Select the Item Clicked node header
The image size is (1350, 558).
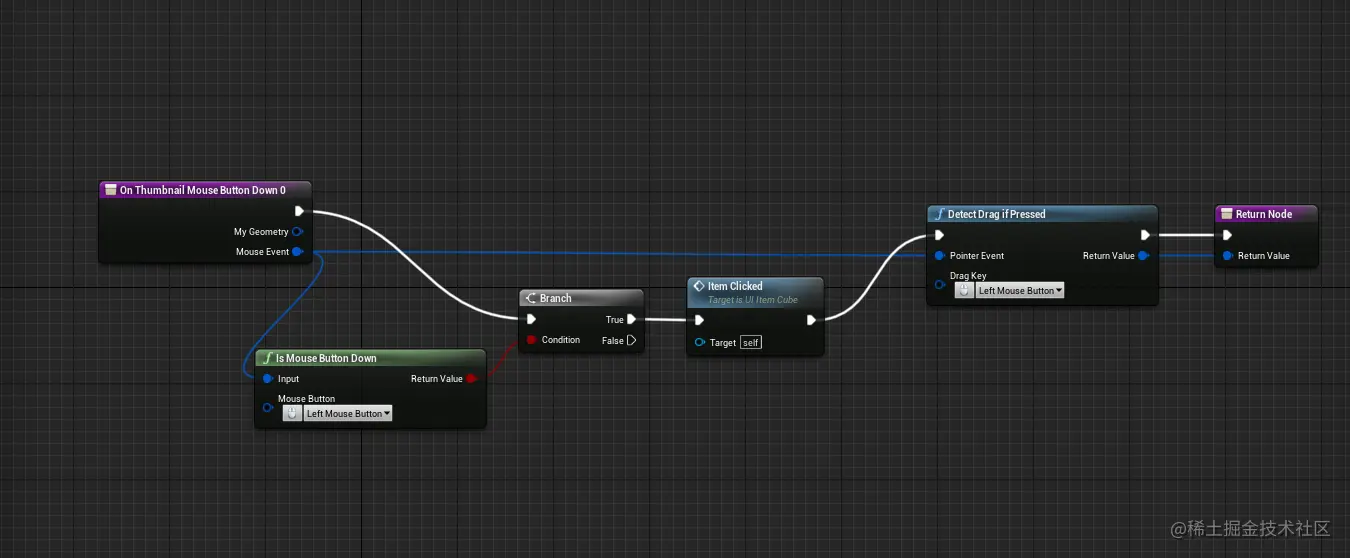755,291
